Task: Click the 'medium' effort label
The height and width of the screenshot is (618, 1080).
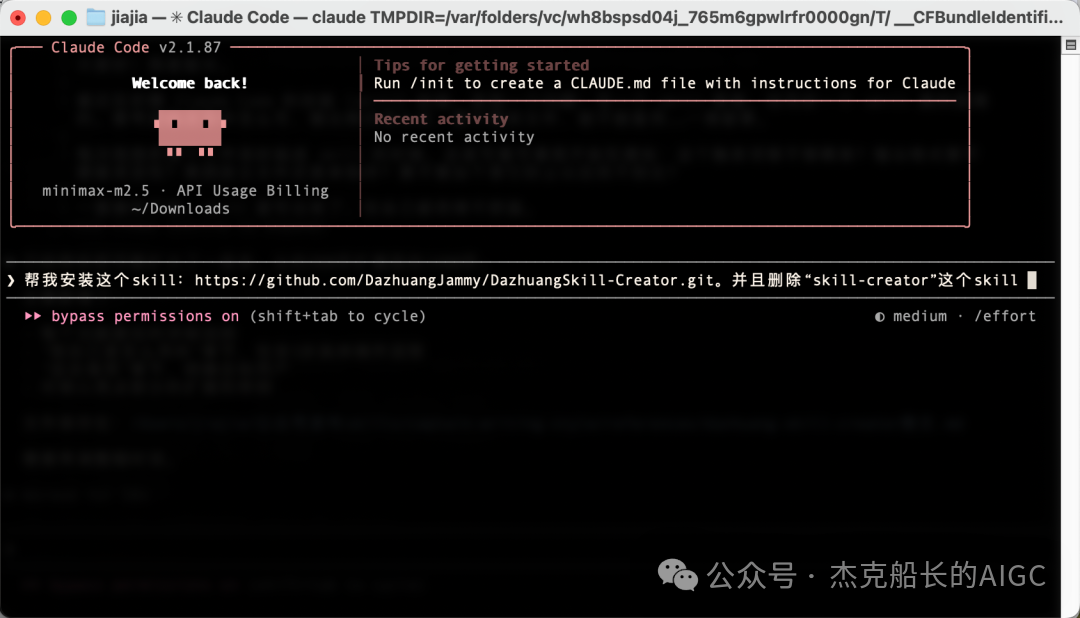Action: [x=920, y=316]
